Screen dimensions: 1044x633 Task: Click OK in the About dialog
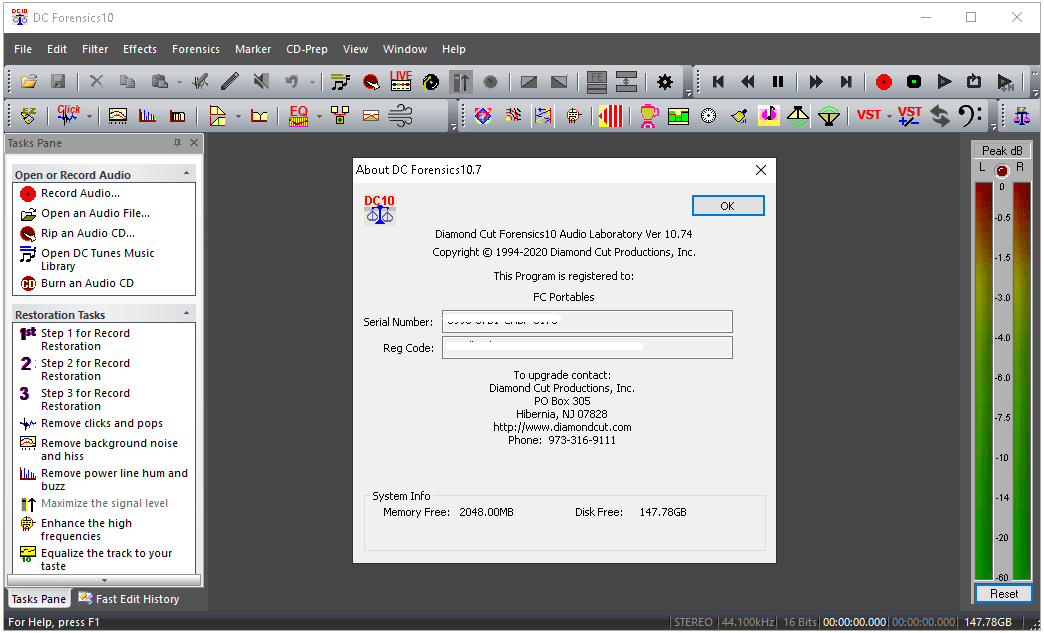tap(728, 206)
